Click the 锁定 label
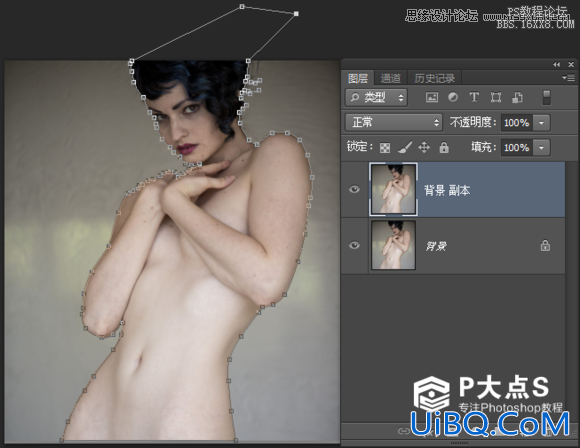Screen dimensions: 580x448 point(360,146)
